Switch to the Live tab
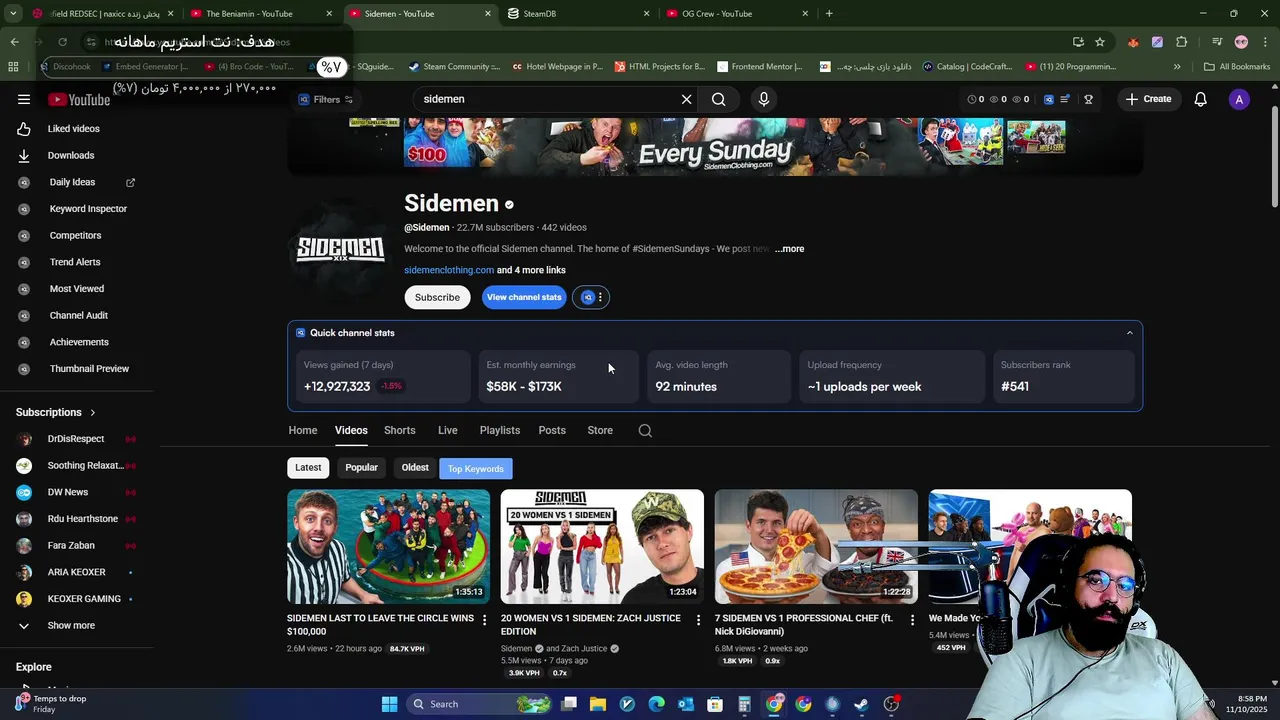This screenshot has height=720, width=1280. [x=448, y=430]
